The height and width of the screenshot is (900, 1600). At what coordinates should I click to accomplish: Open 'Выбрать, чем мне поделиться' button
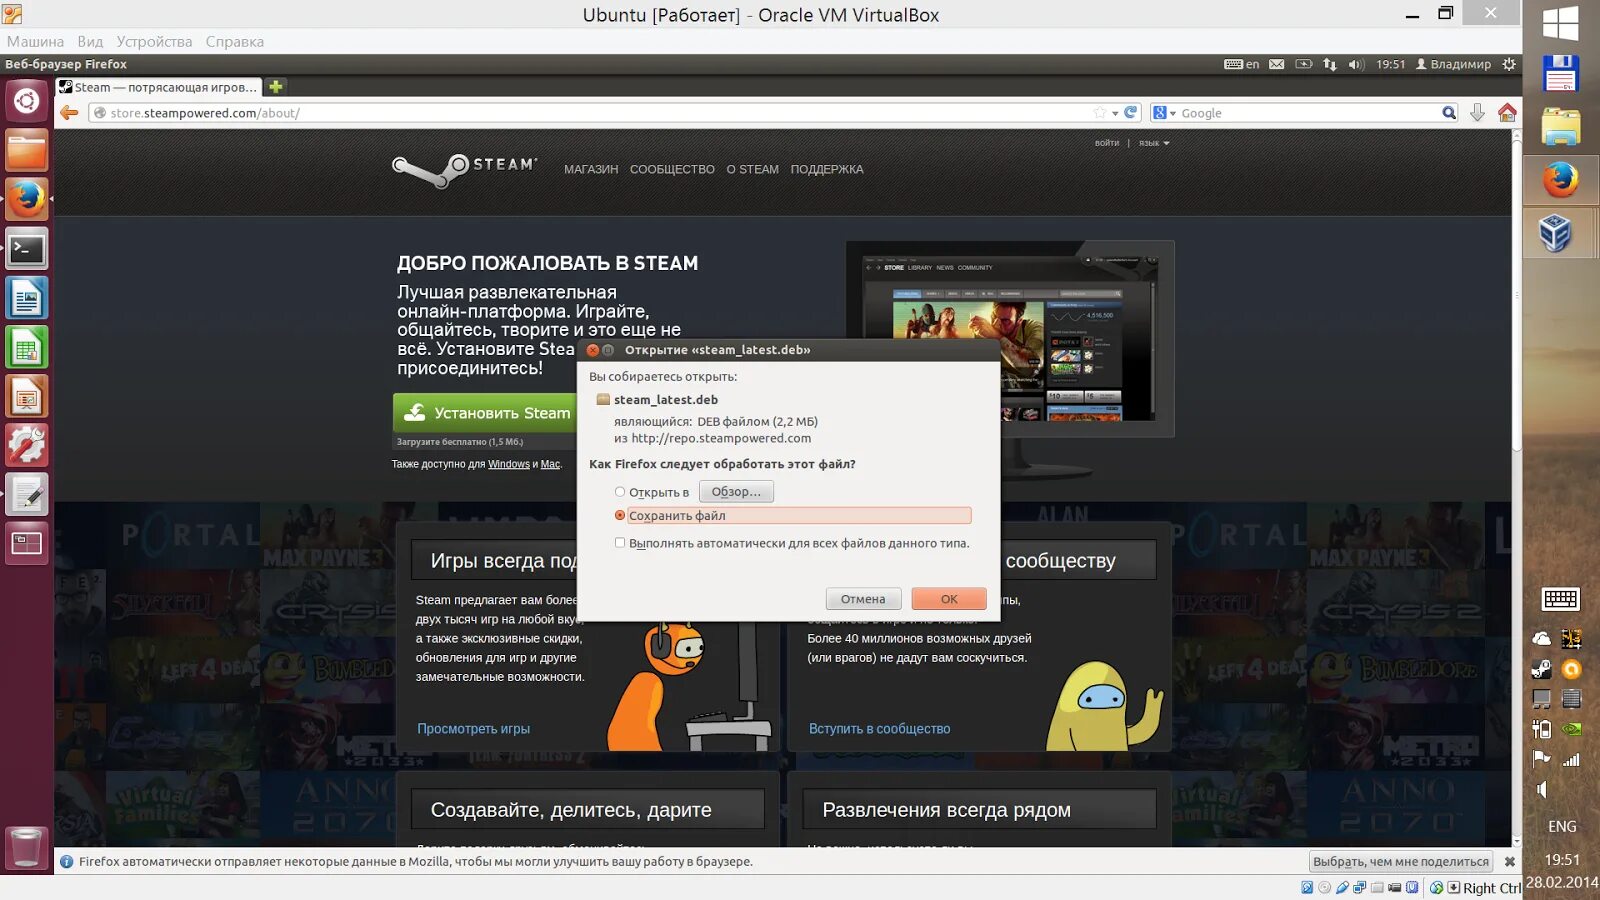[x=1401, y=862]
